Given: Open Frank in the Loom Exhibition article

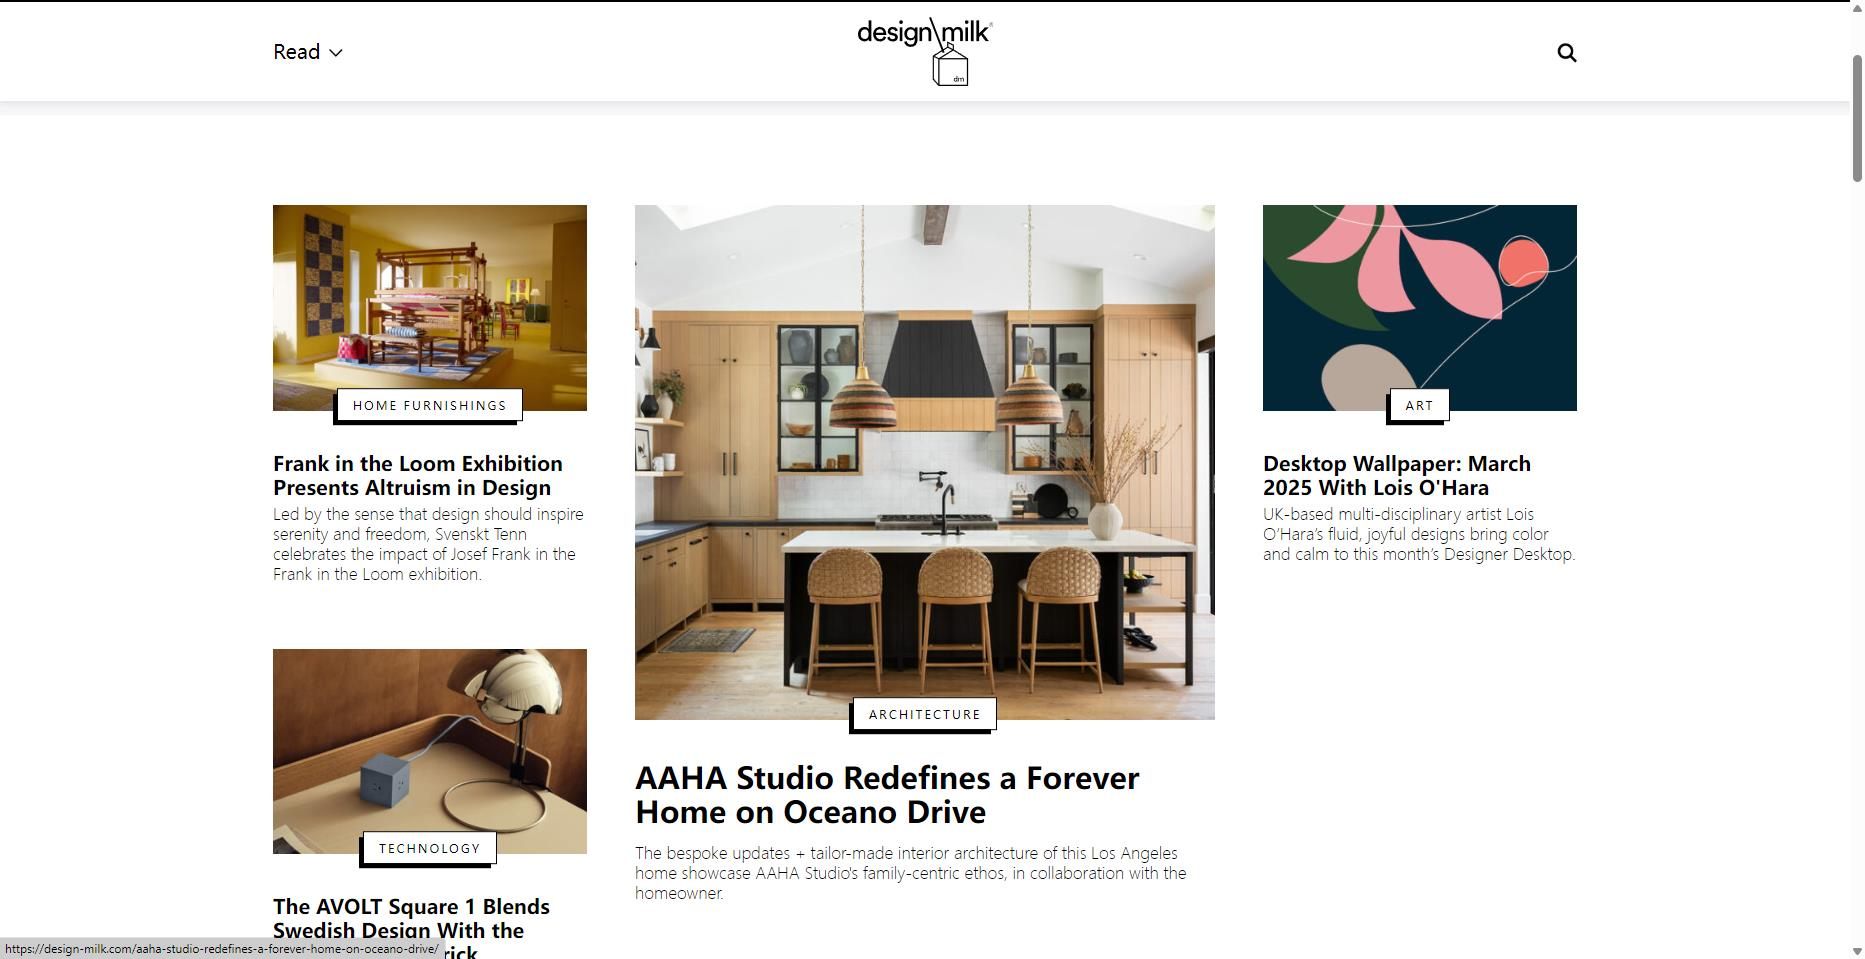Looking at the screenshot, I should point(418,475).
